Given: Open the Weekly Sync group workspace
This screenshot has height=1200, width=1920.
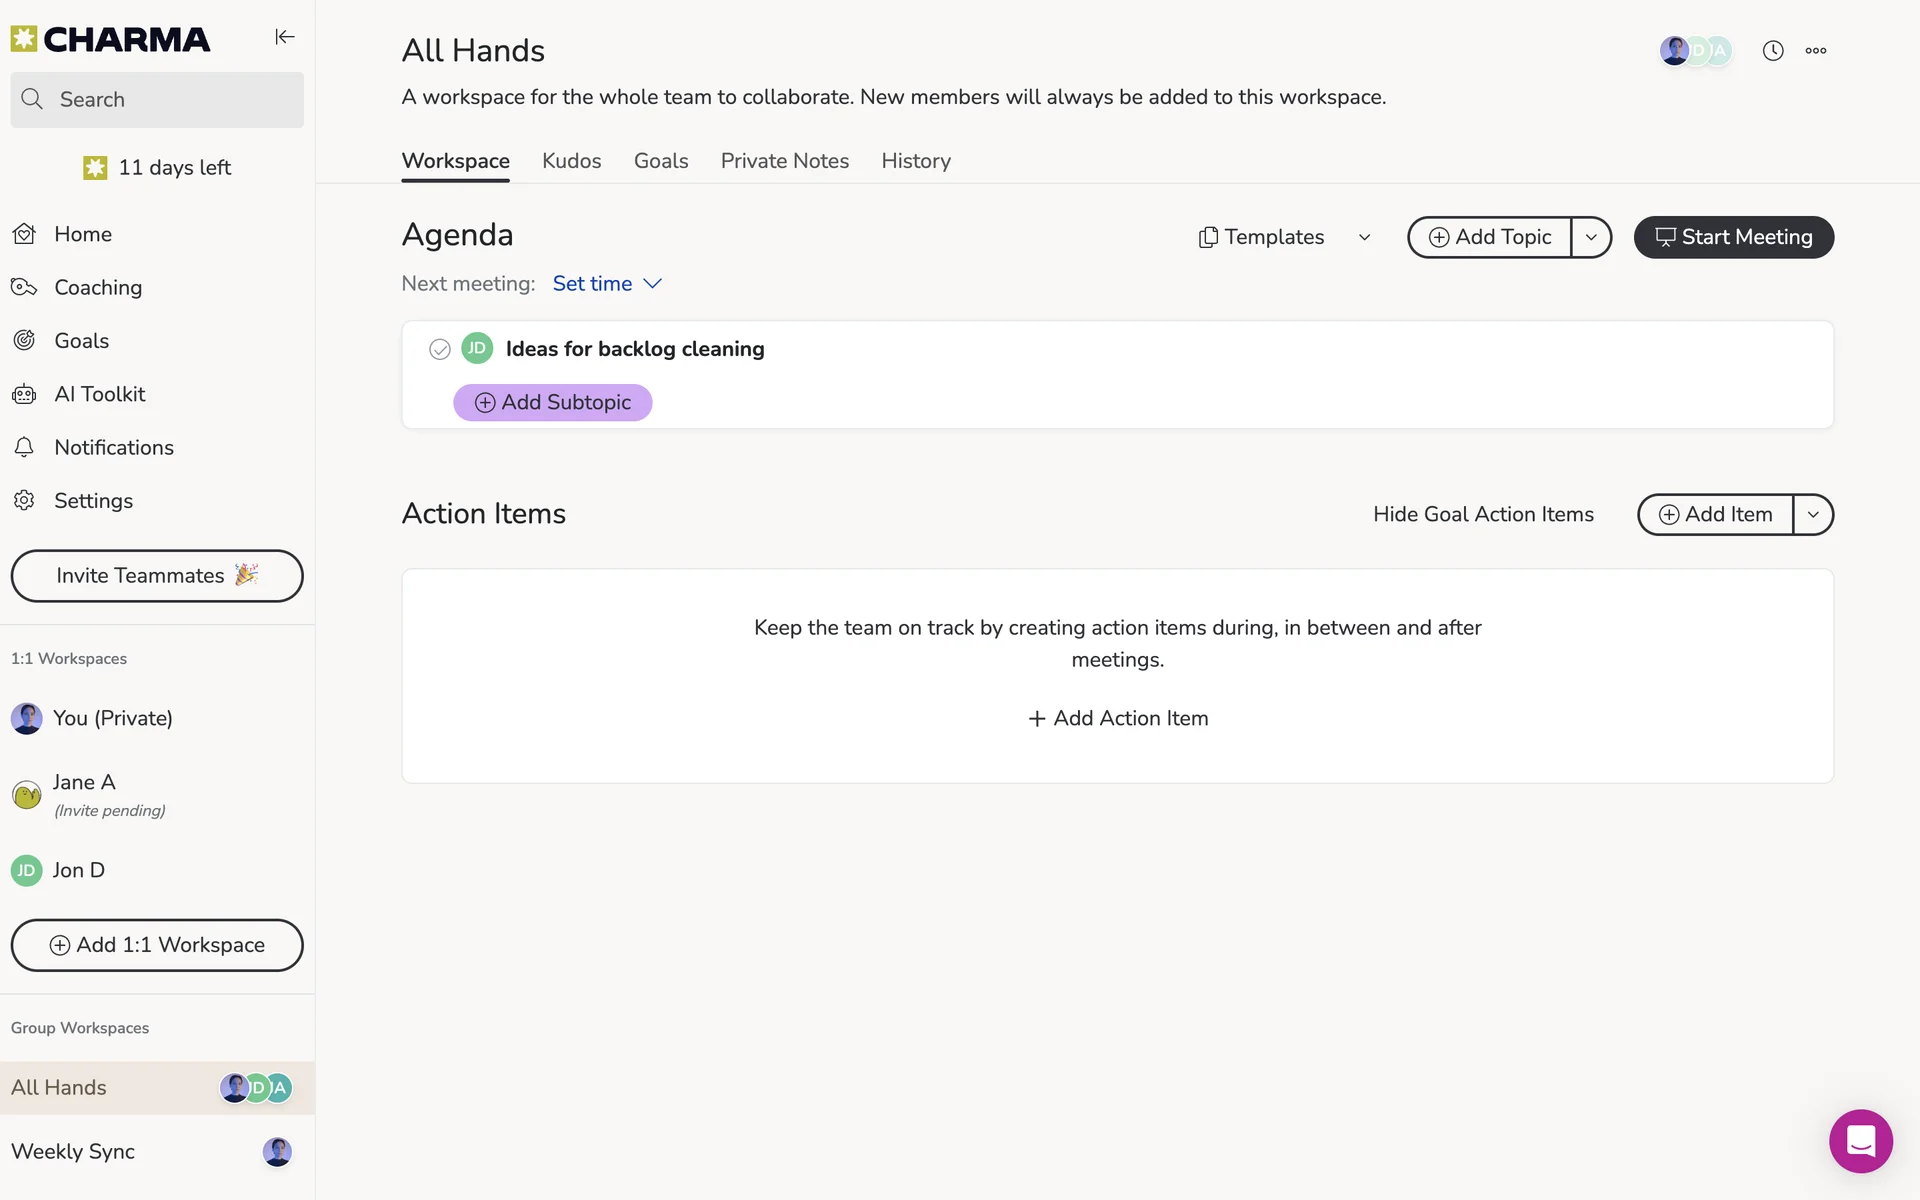Looking at the screenshot, I should 74,1151.
